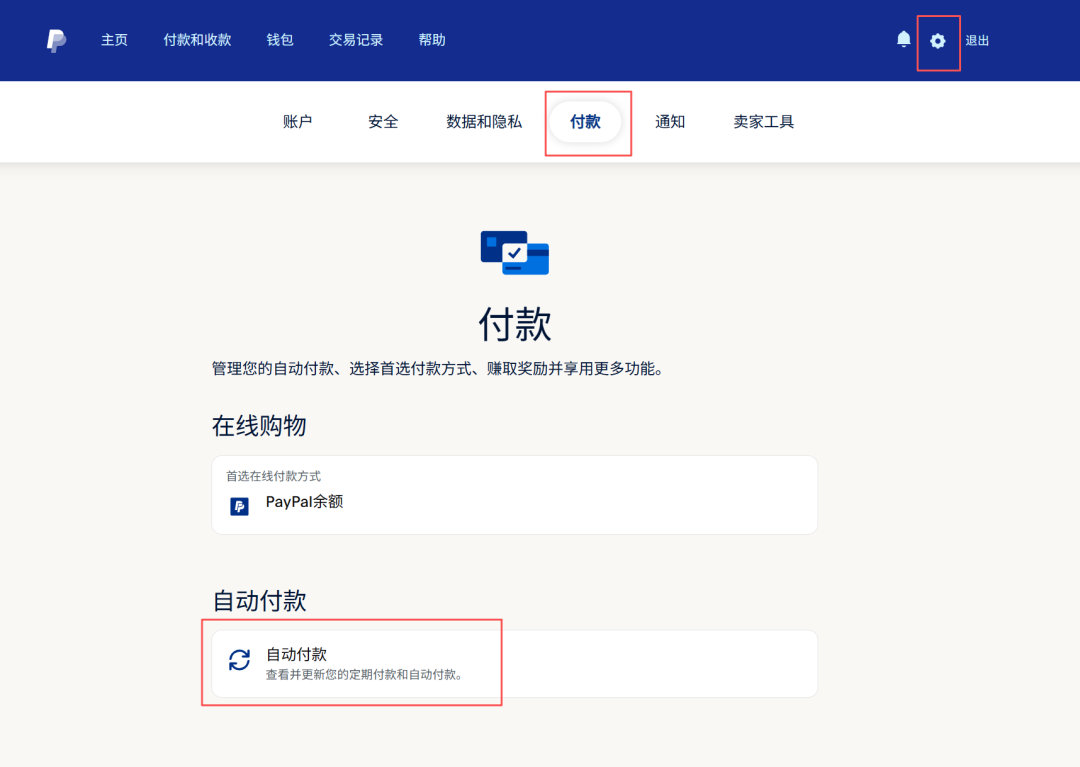The height and width of the screenshot is (767, 1080).
Task: Open the 主页 navigation item
Action: click(x=113, y=40)
